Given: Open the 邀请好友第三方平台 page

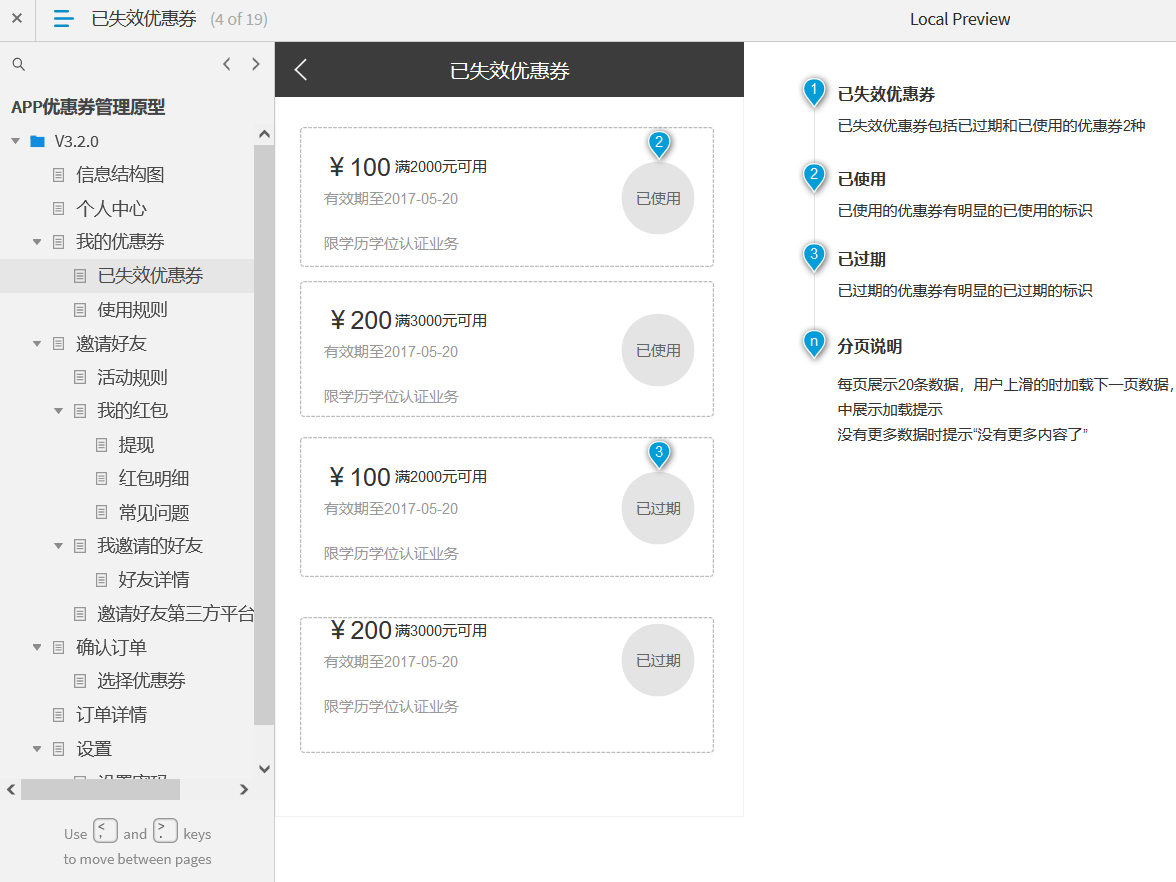Looking at the screenshot, I should point(176,614).
